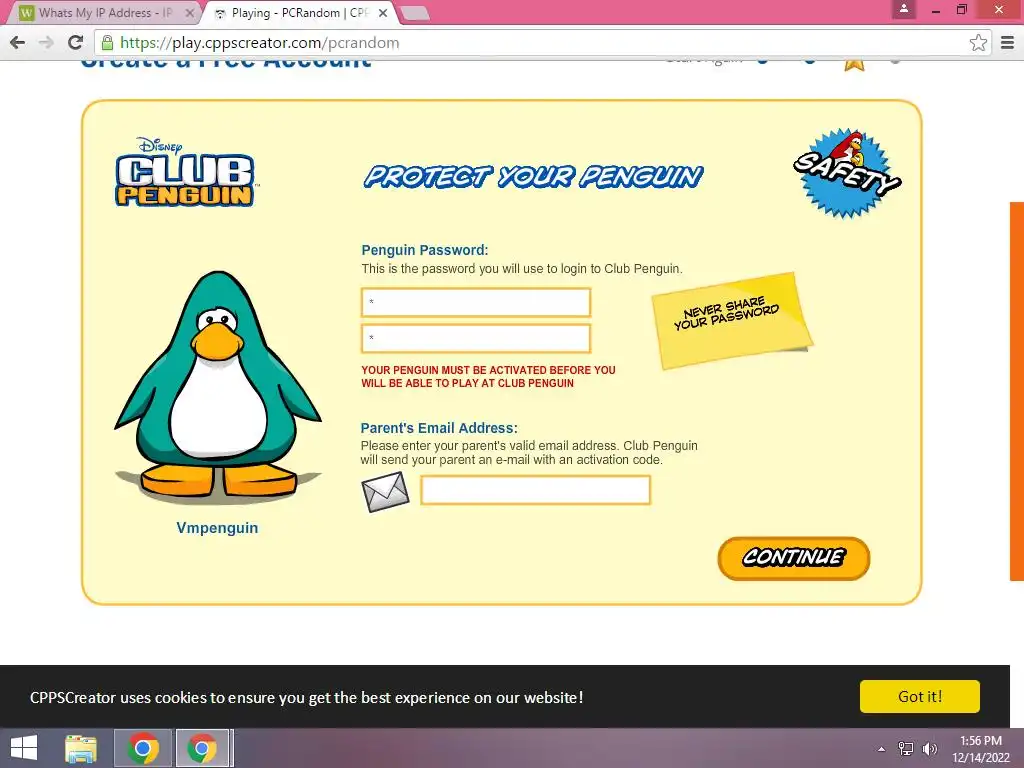Click the Penguin Password heading
Image resolution: width=1024 pixels, height=768 pixels.
[424, 250]
